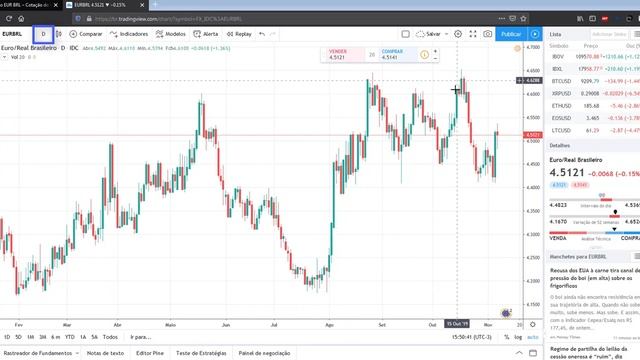The height and width of the screenshot is (360, 640).
Task: Open the Painel de negociação tab
Action: coord(264,353)
